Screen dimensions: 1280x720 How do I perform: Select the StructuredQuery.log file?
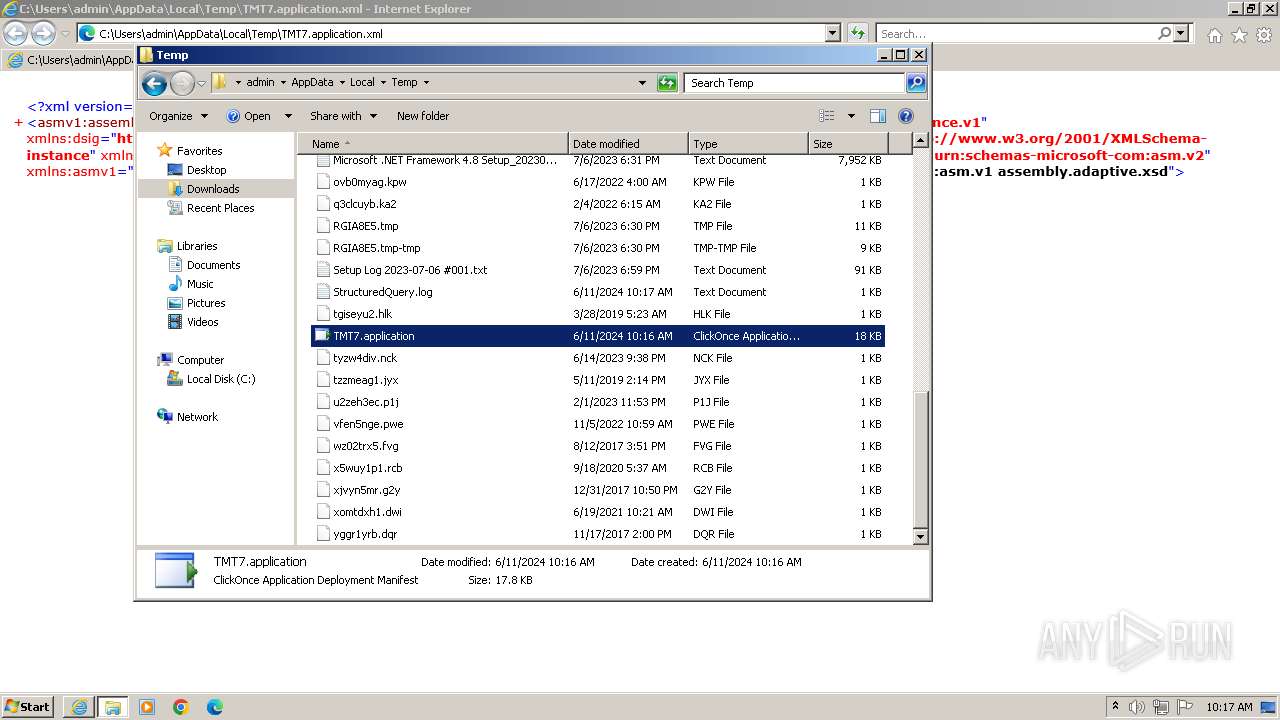click(x=598, y=292)
